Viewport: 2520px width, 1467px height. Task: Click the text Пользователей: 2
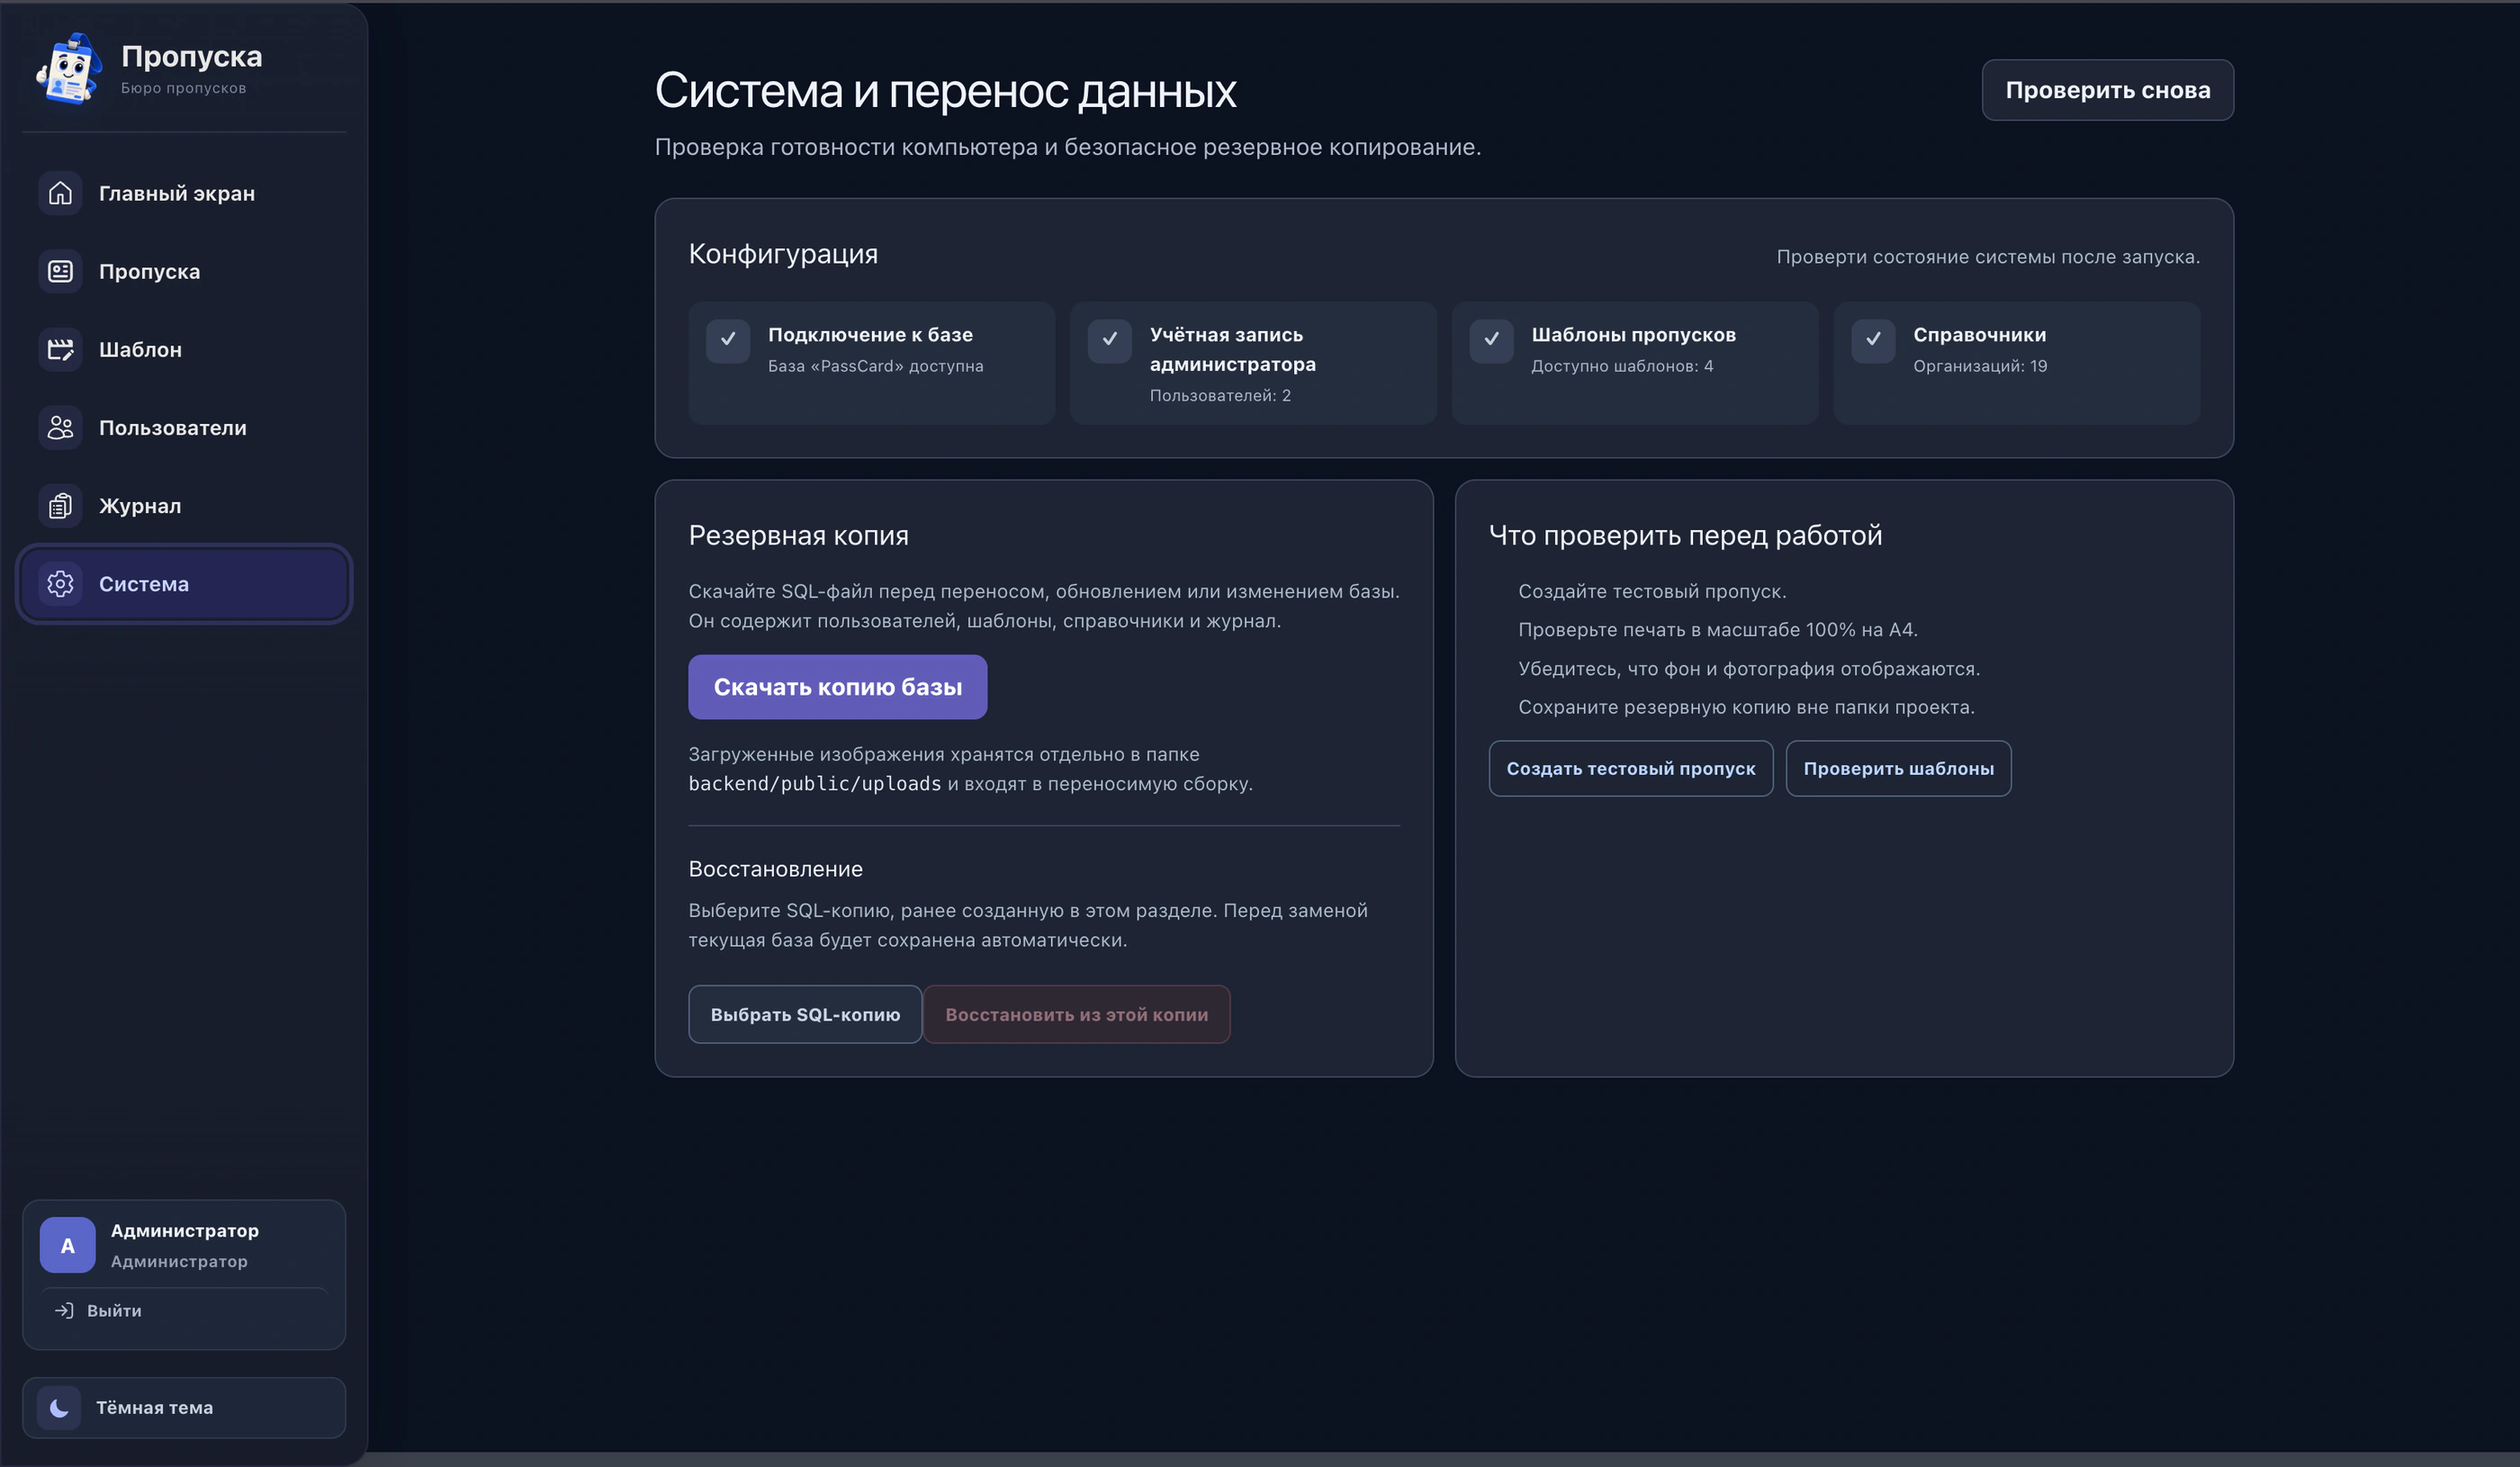[1220, 395]
